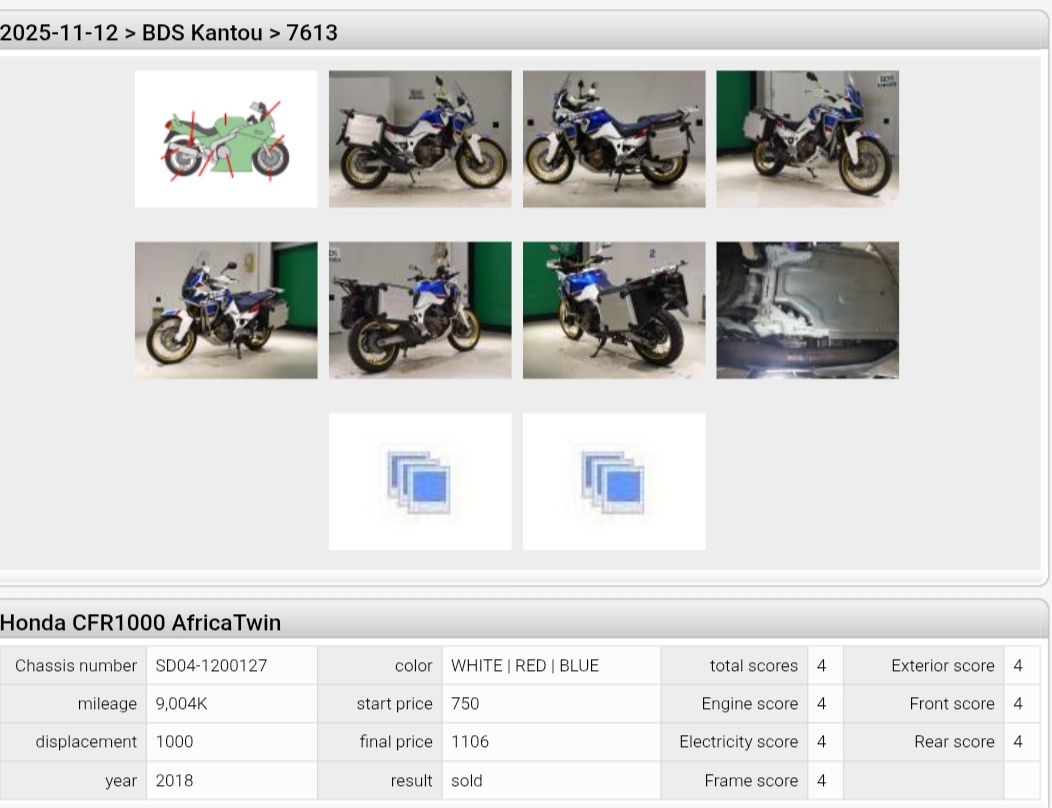
Task: Open top-row angled photo with green door
Action: point(807,139)
